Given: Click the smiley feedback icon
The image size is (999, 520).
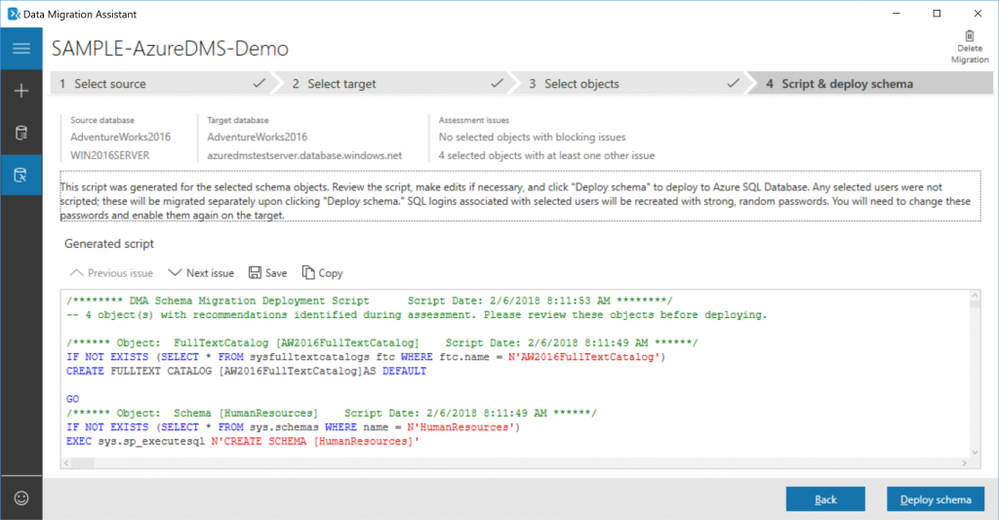Looking at the screenshot, I should click(x=21, y=498).
